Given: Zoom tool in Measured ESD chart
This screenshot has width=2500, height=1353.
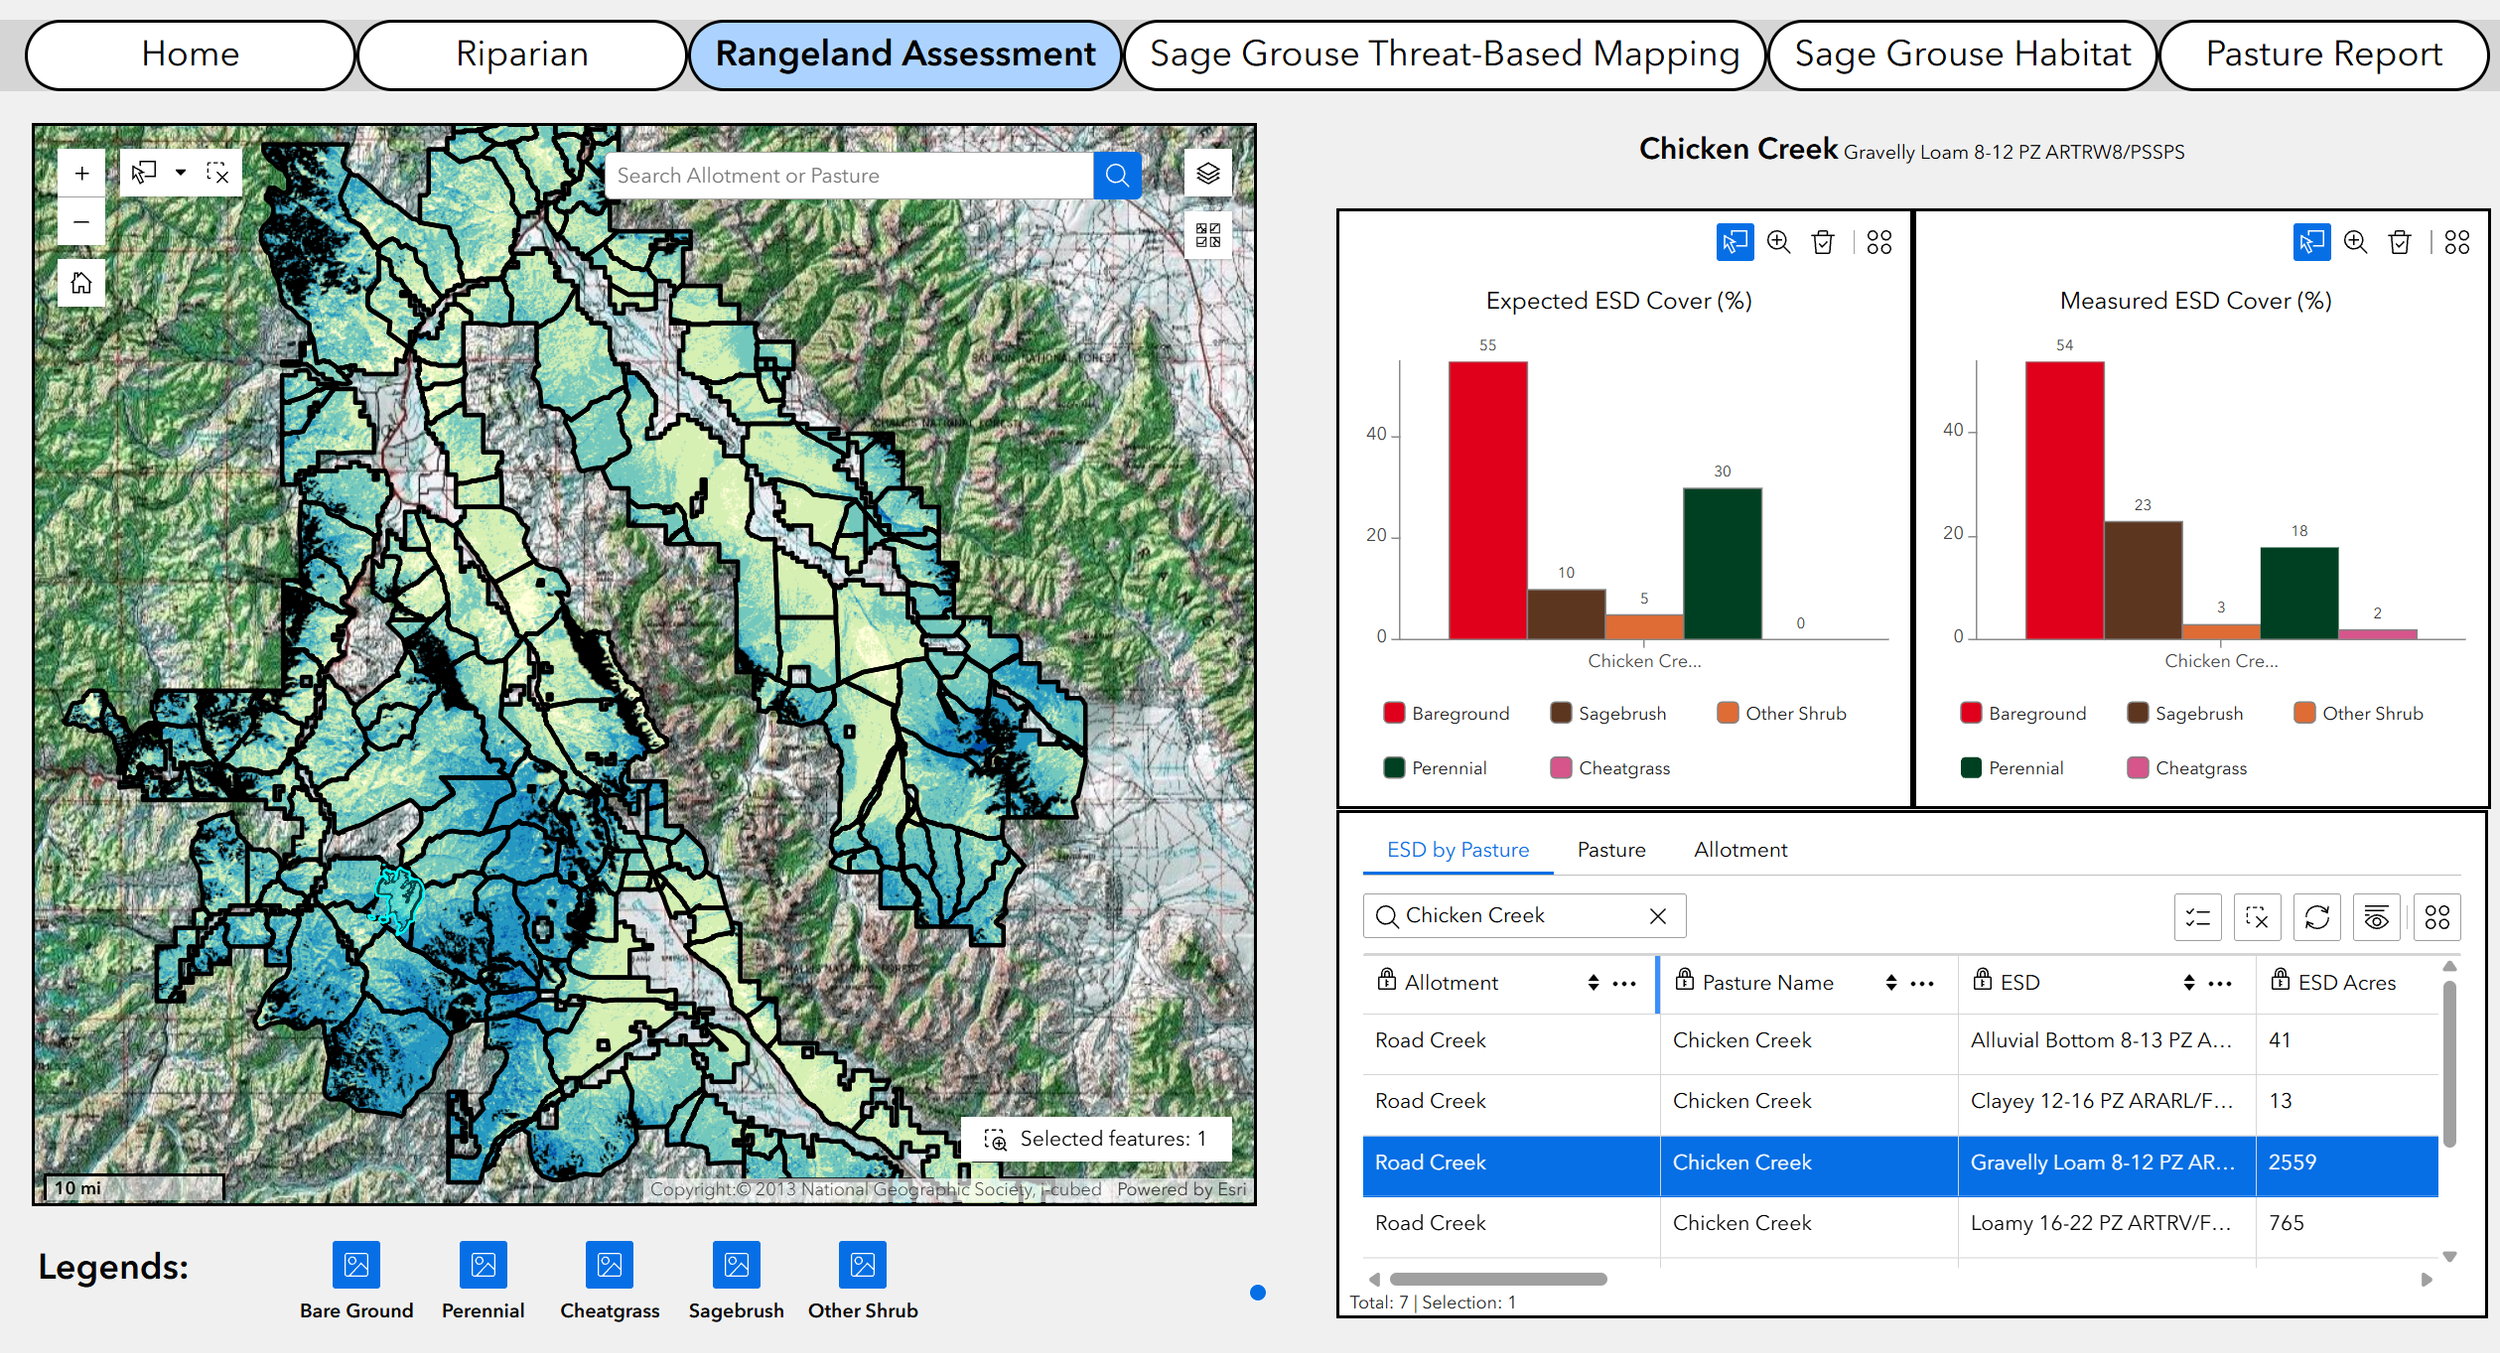Looking at the screenshot, I should pyautogui.click(x=2355, y=242).
